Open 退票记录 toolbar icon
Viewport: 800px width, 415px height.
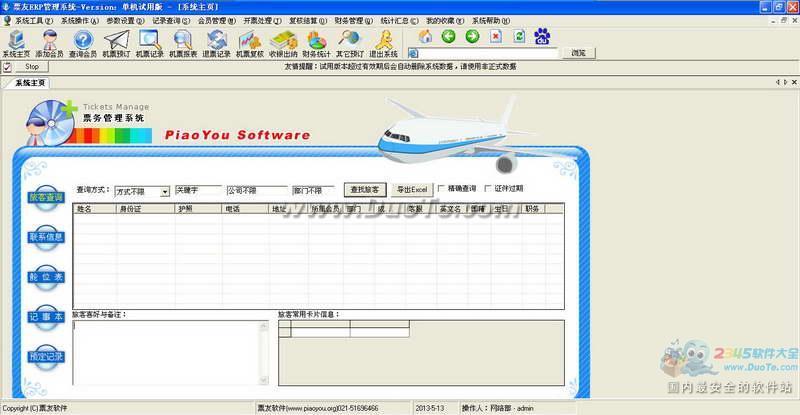(216, 43)
